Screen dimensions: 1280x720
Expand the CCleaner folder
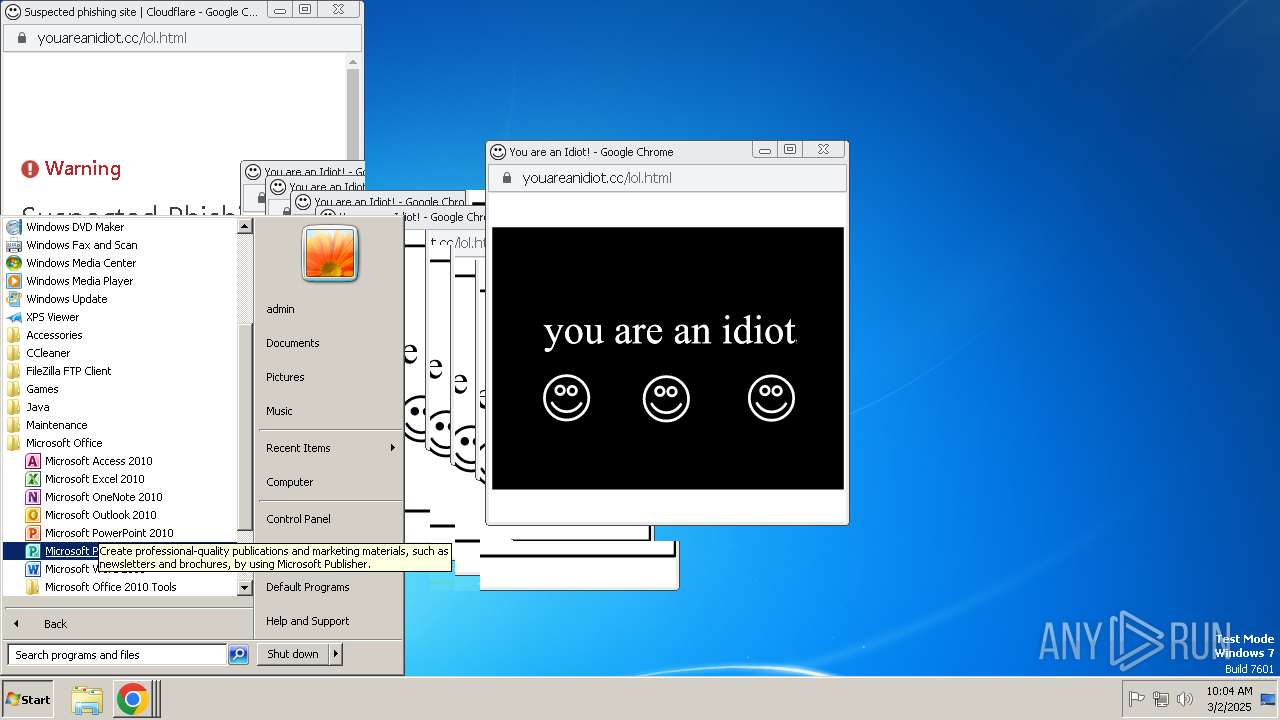pos(48,353)
